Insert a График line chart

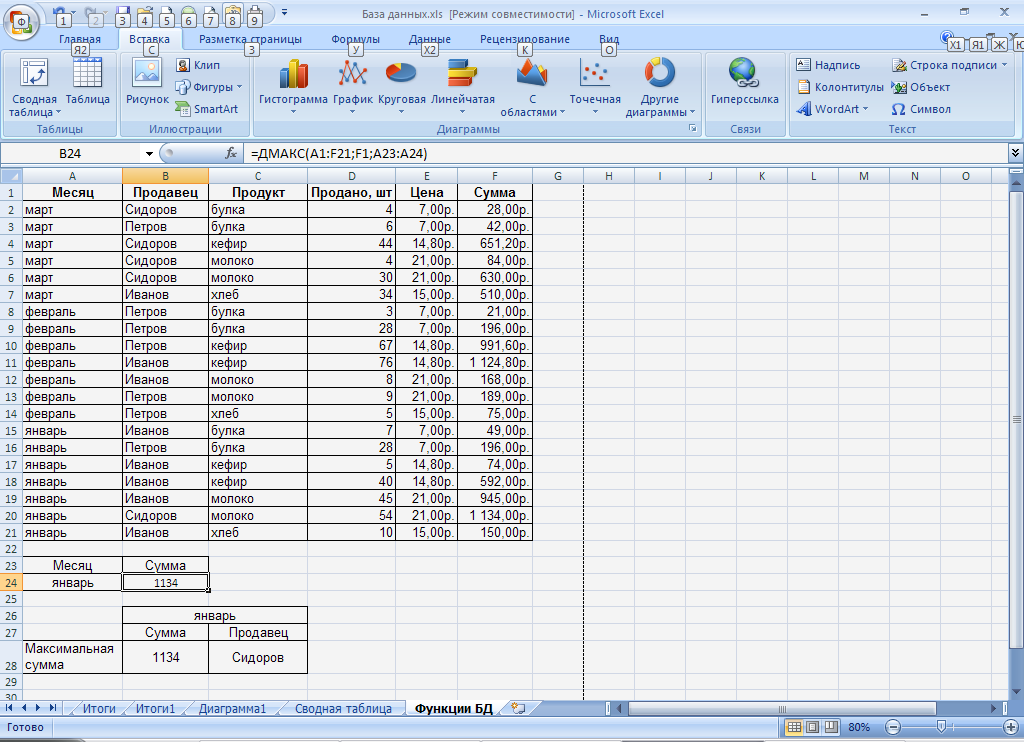coord(353,86)
